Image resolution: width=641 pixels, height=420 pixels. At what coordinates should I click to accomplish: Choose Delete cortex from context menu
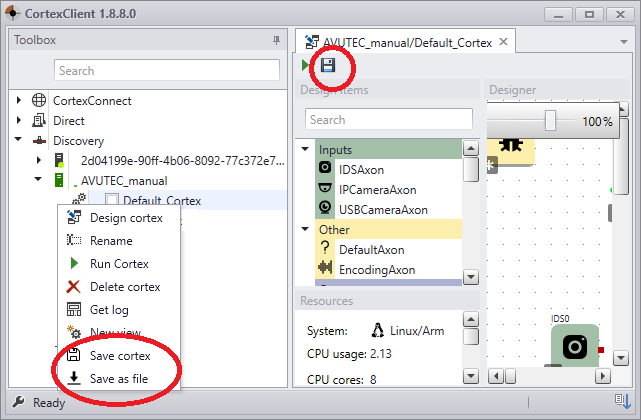click(119, 286)
